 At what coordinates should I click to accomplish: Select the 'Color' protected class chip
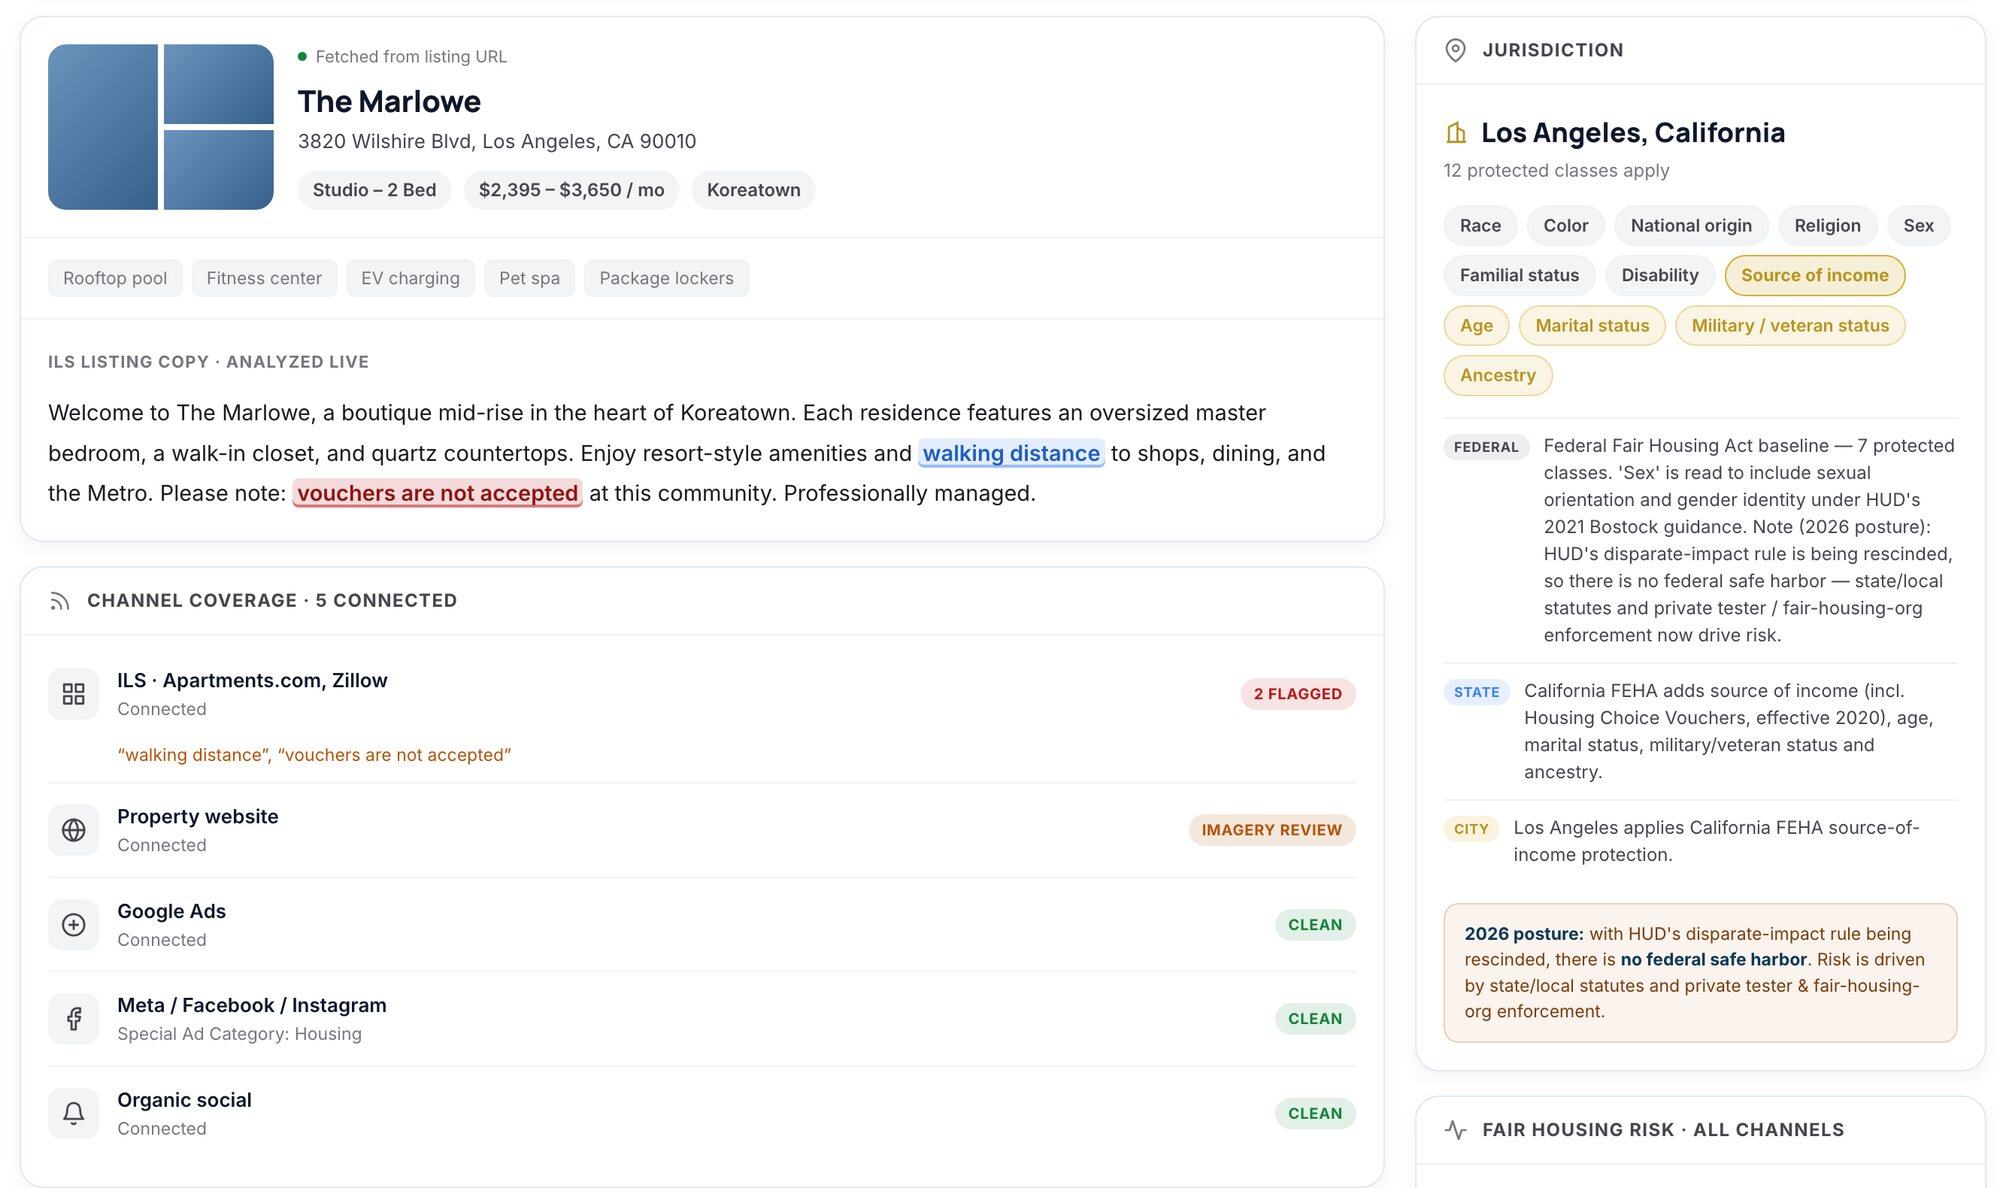point(1565,225)
